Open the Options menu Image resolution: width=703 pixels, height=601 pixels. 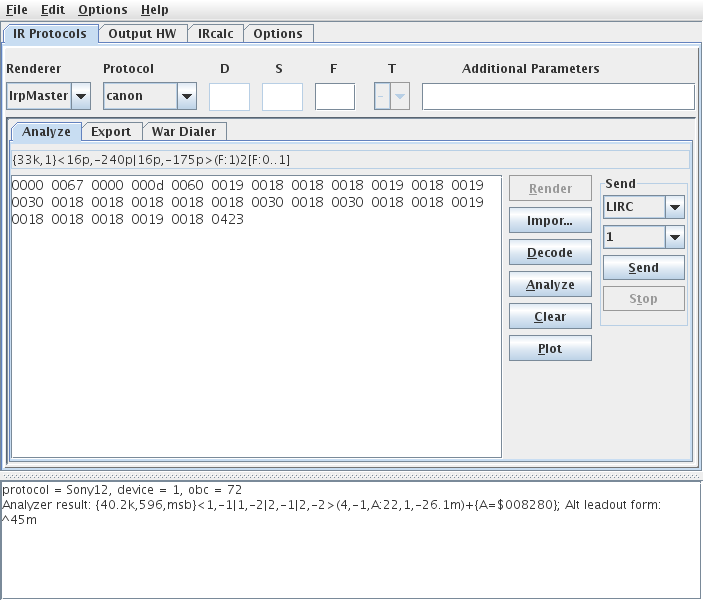point(102,9)
